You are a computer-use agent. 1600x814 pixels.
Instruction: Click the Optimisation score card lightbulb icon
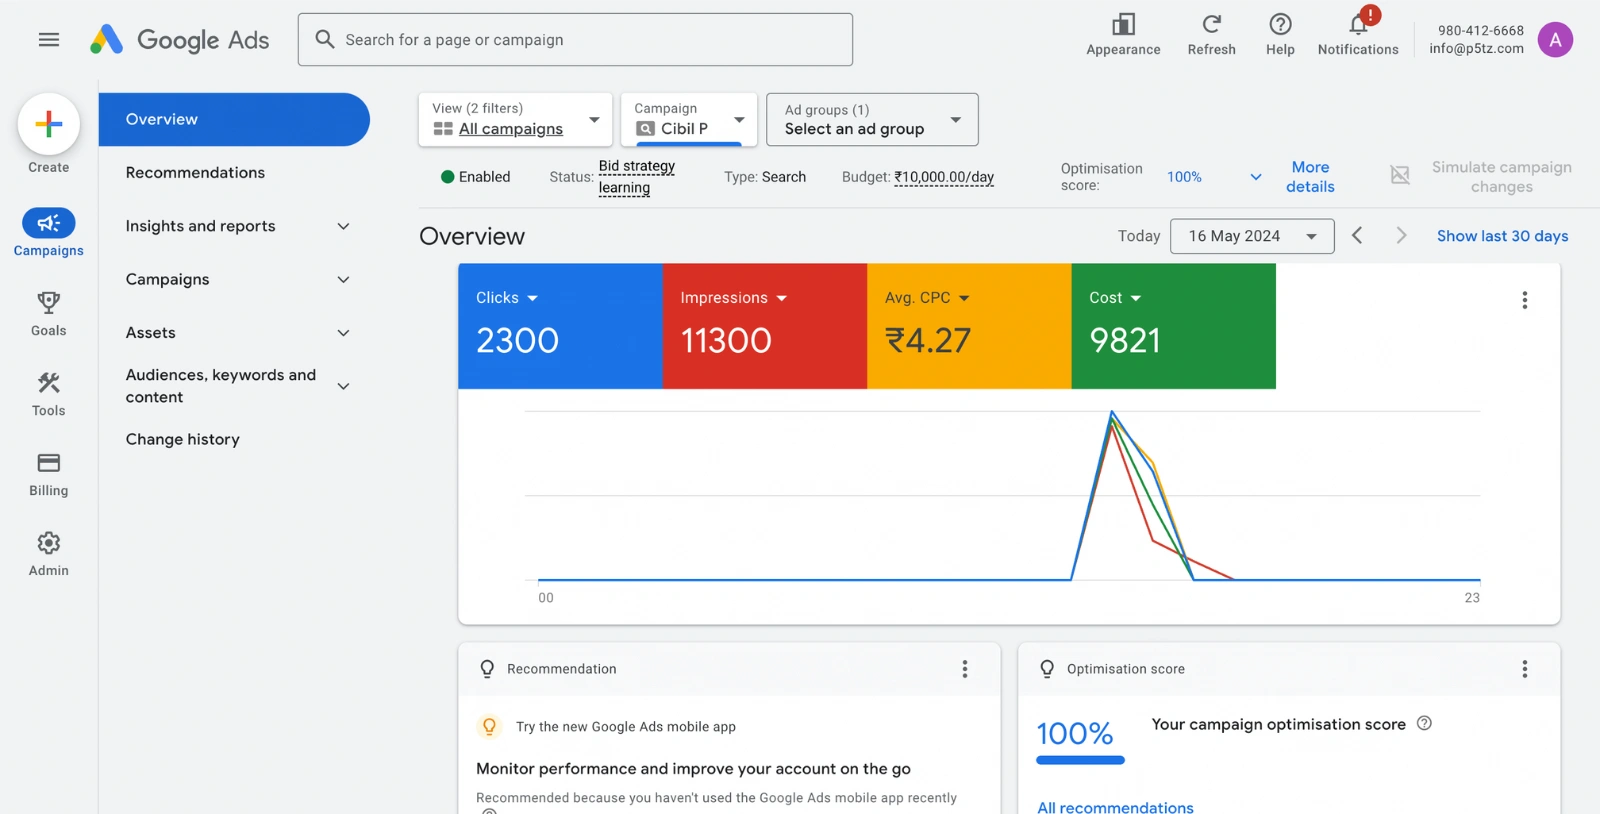(1047, 669)
